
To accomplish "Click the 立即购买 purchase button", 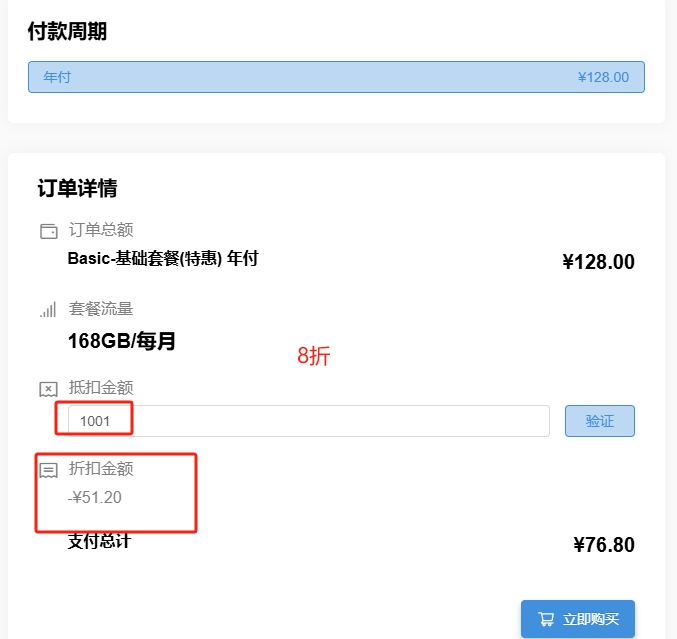I will [578, 619].
